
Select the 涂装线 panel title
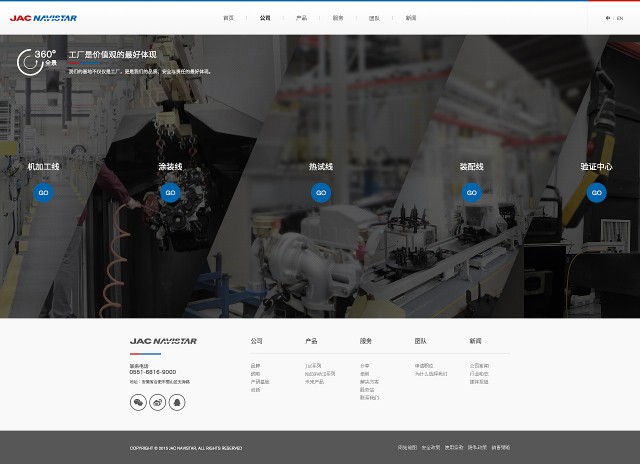click(170, 167)
